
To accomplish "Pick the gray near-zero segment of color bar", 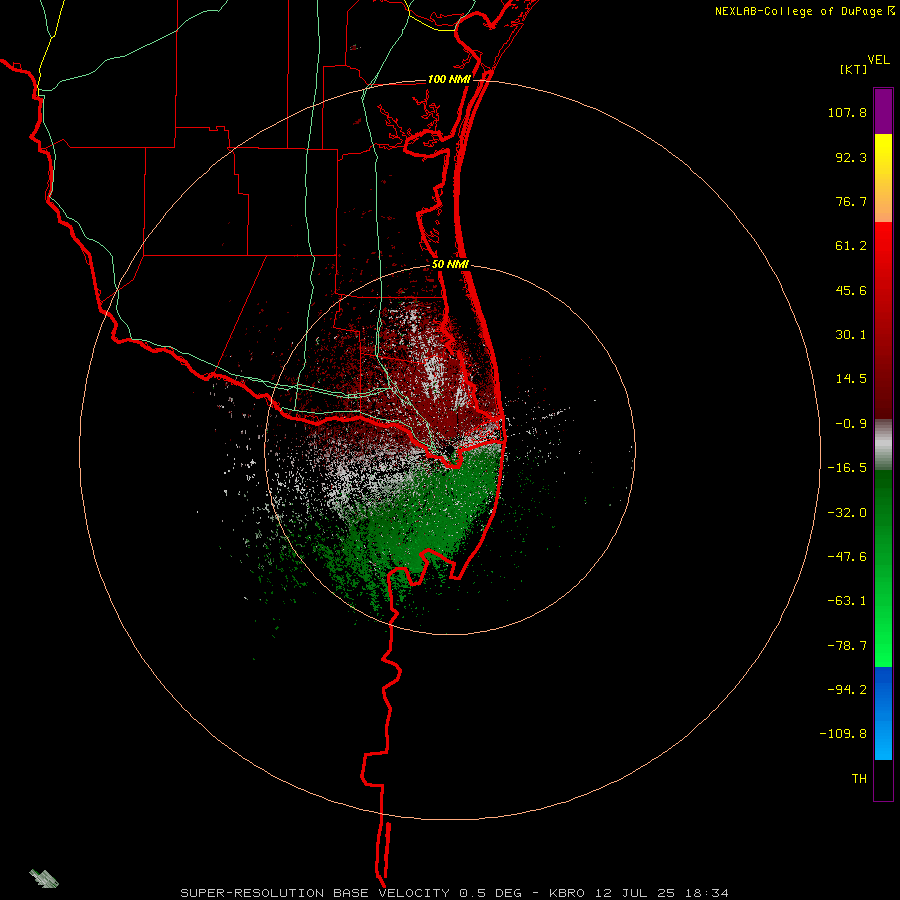I will coord(883,442).
